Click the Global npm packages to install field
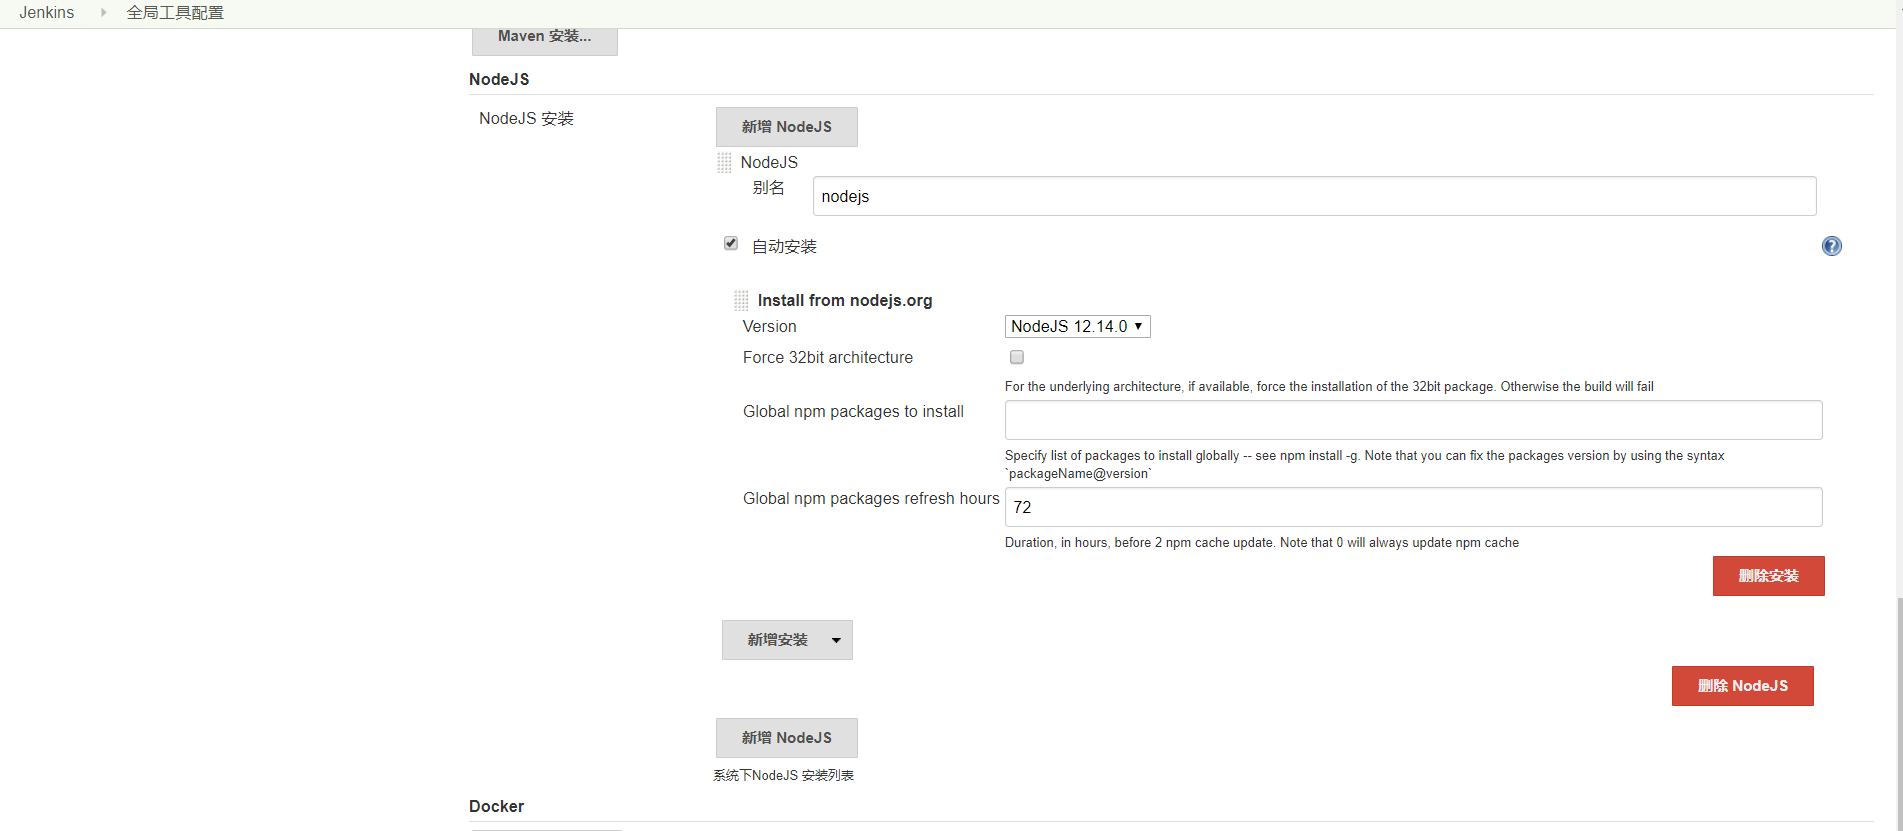This screenshot has height=831, width=1903. (1413, 420)
